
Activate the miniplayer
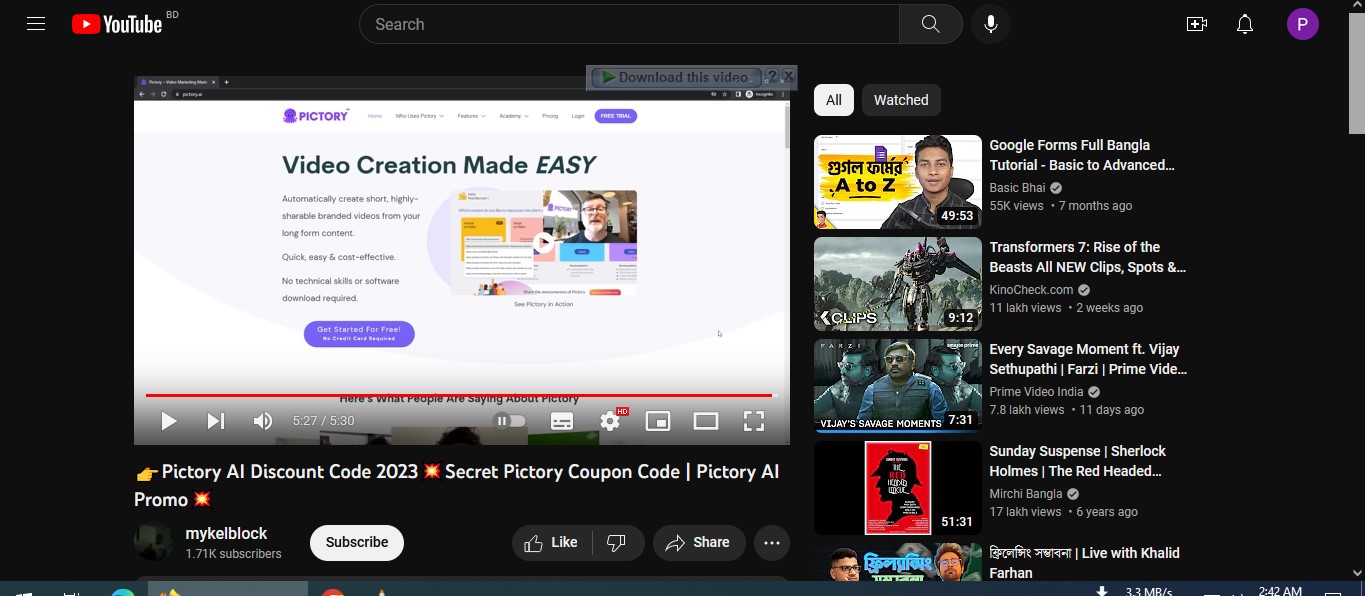tap(658, 421)
